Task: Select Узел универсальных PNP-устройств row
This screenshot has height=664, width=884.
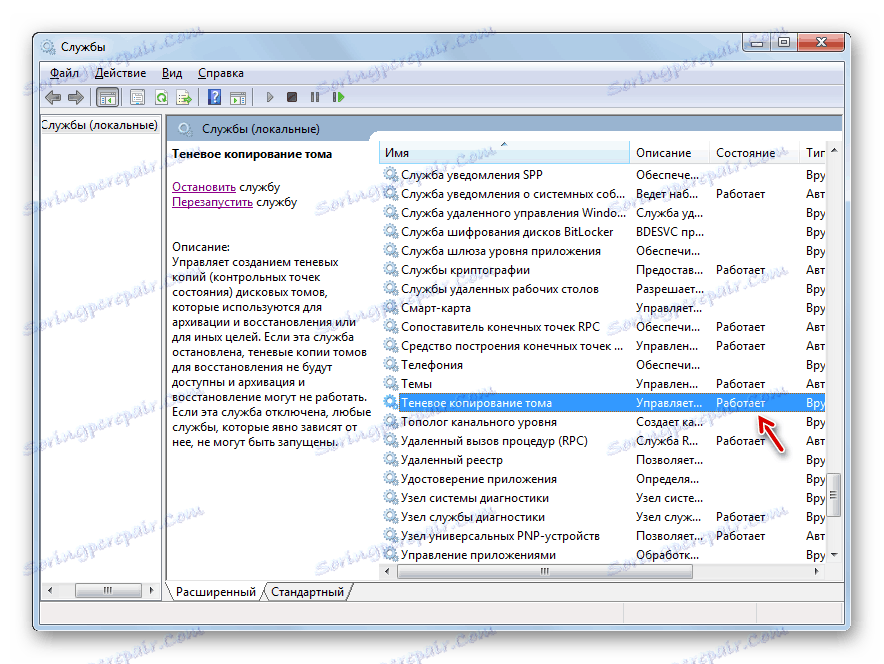Action: click(x=603, y=535)
